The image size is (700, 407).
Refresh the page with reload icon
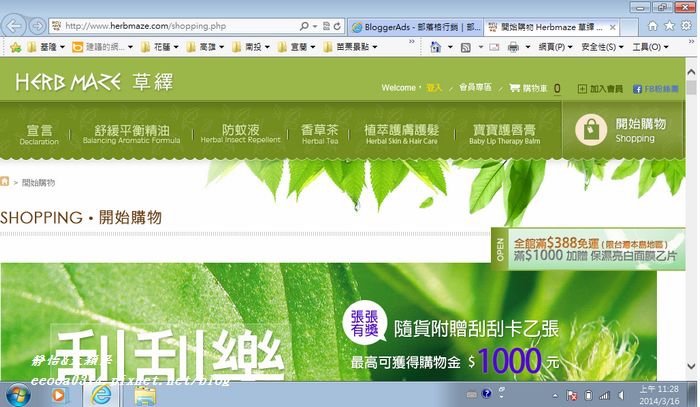click(x=338, y=26)
